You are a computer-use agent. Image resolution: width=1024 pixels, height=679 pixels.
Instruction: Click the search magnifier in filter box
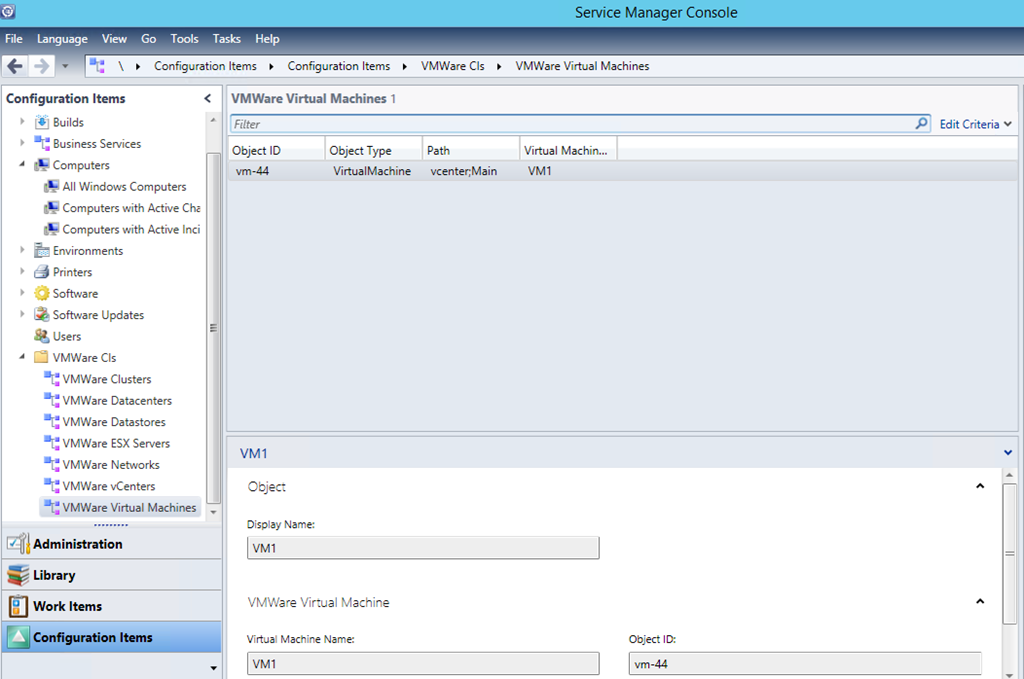[921, 124]
